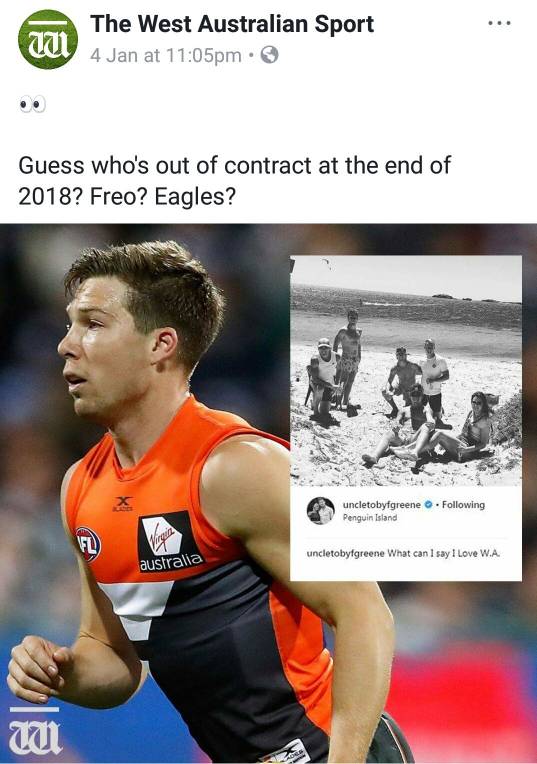
Task: Click the uncletobyfgreene Instagram avatar
Action: pos(321,511)
